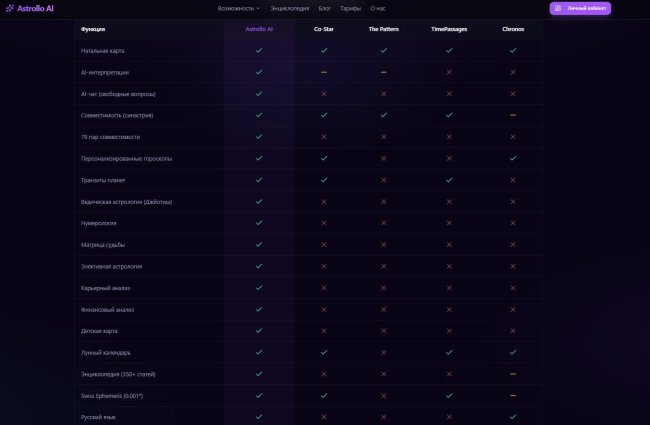Click the Co-Star column header
The width and height of the screenshot is (650, 425).
point(324,29)
